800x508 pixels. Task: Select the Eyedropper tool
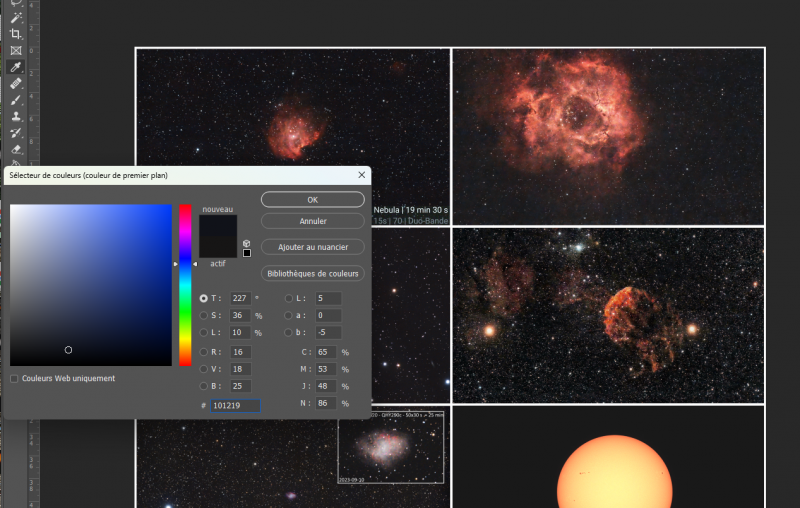point(16,67)
